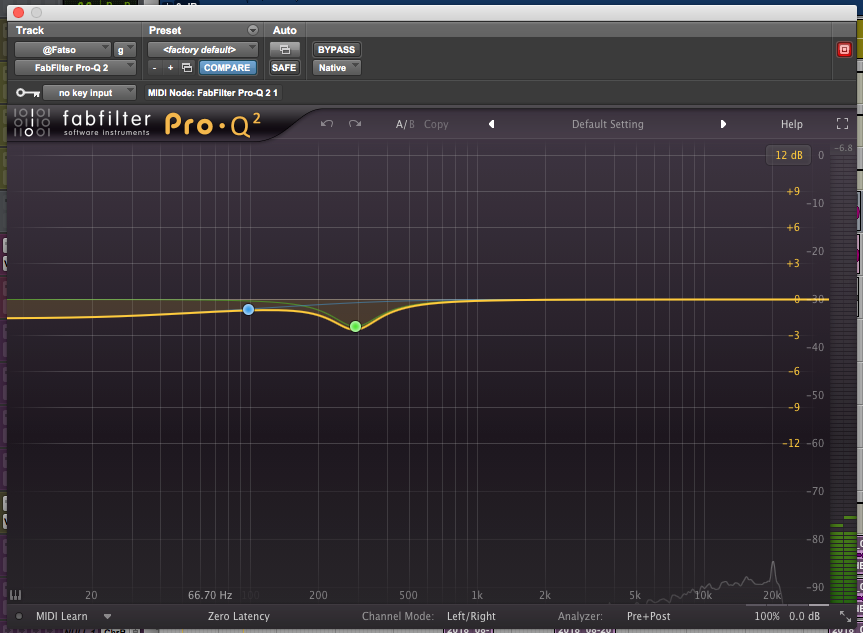The width and height of the screenshot is (863, 633).
Task: Open the Default Setting preset list
Action: (608, 124)
